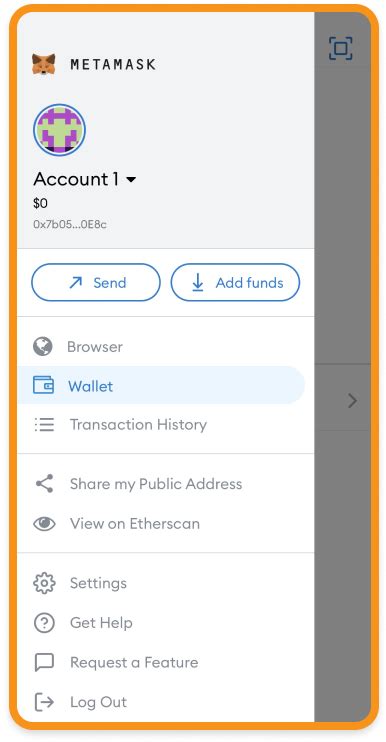Screen dimensions: 386x742
Task: Click the Send button
Action: click(x=96, y=283)
